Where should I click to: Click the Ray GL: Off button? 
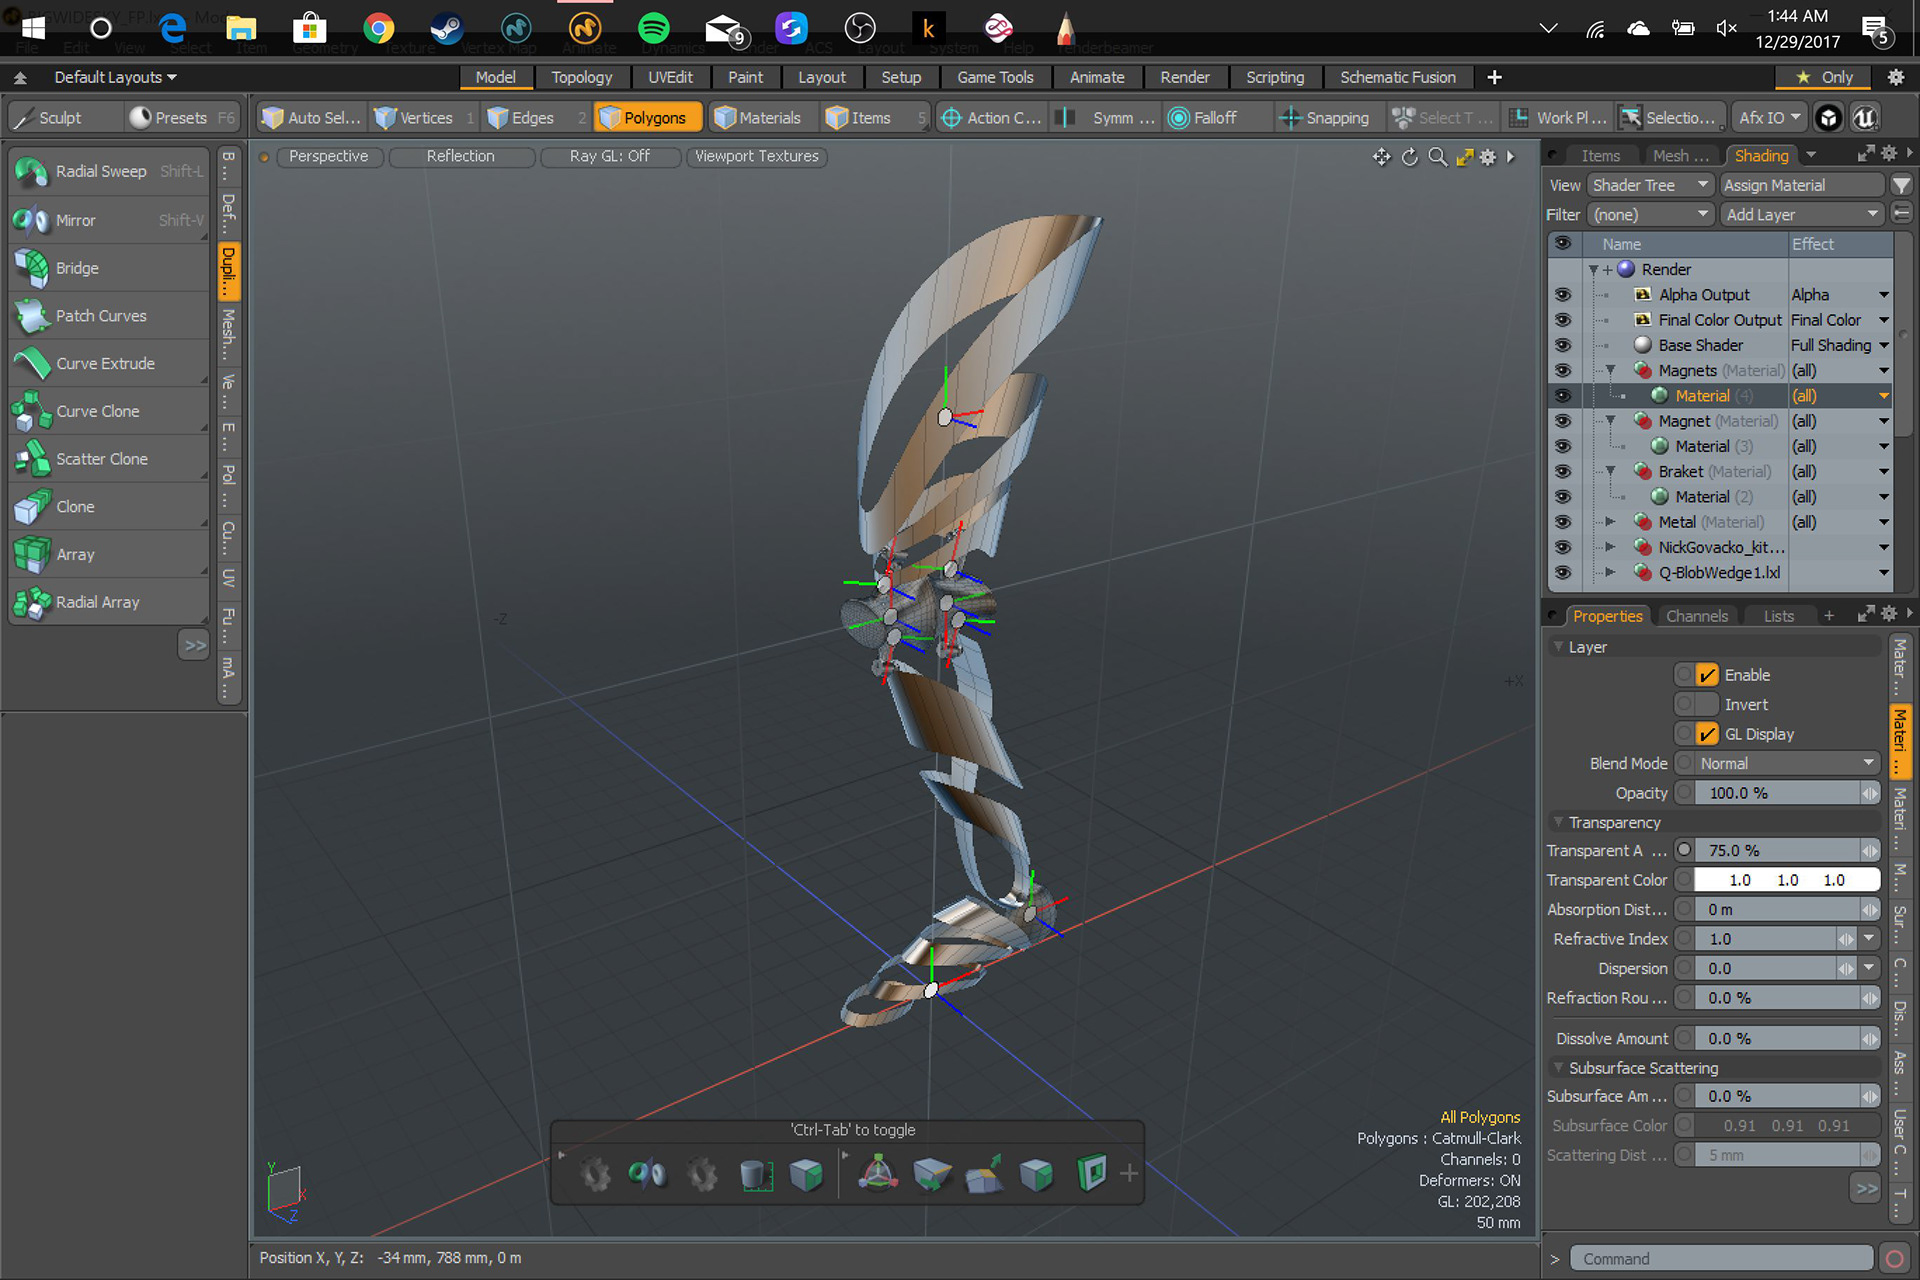(609, 156)
